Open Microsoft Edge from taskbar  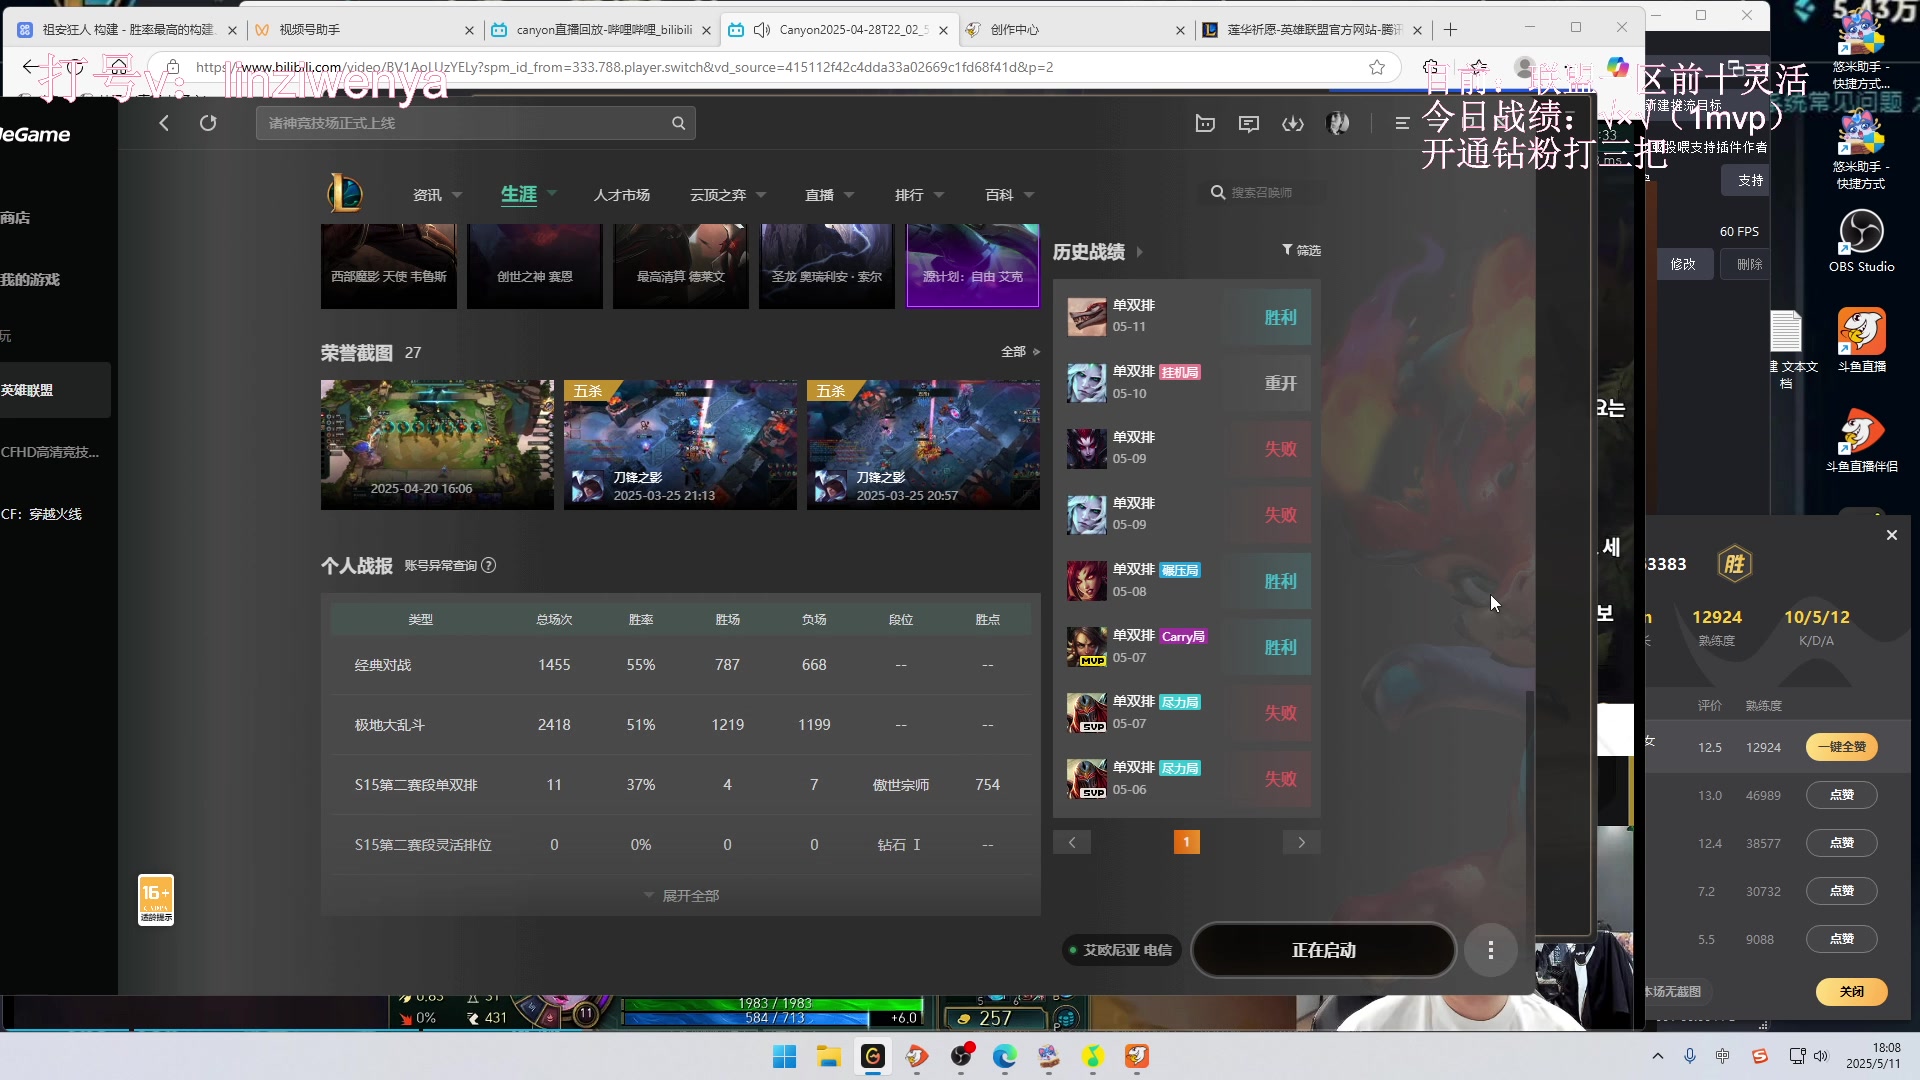coord(1004,1056)
